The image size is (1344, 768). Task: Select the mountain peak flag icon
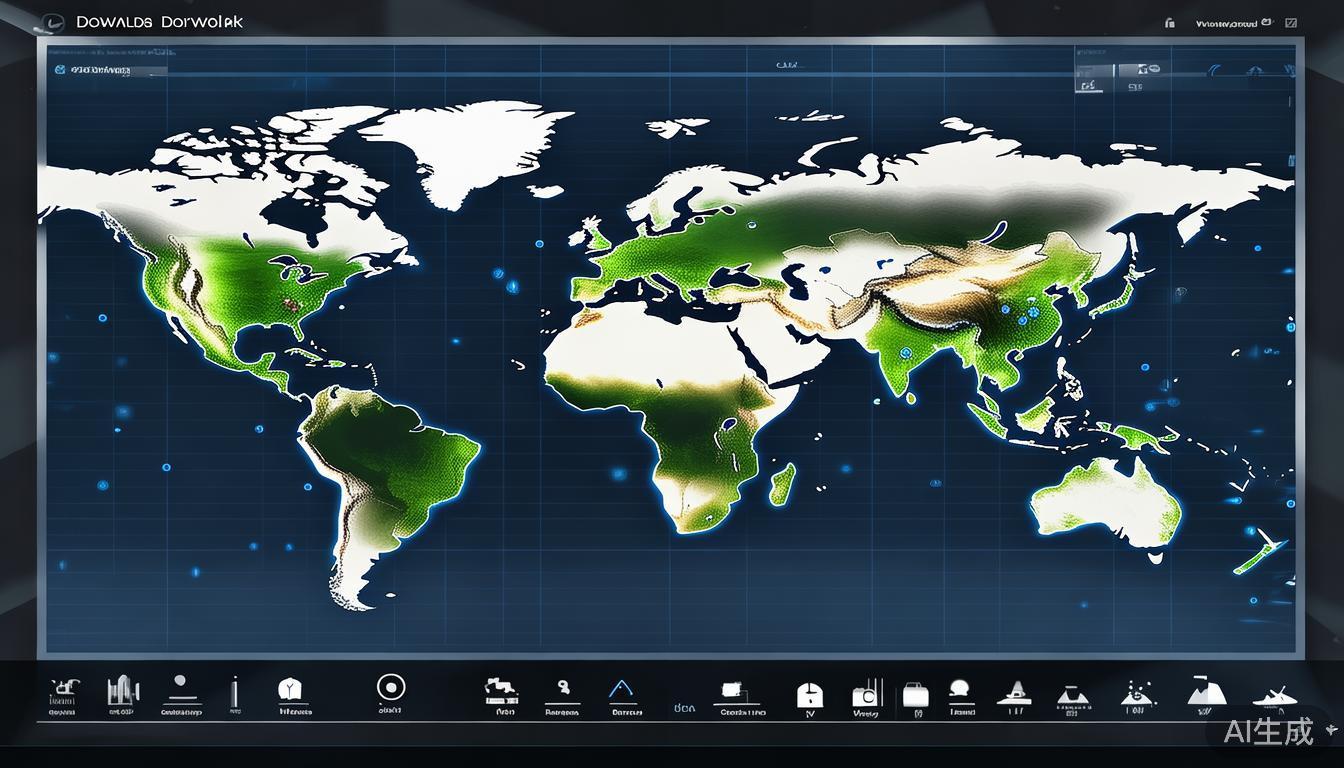1204,690
